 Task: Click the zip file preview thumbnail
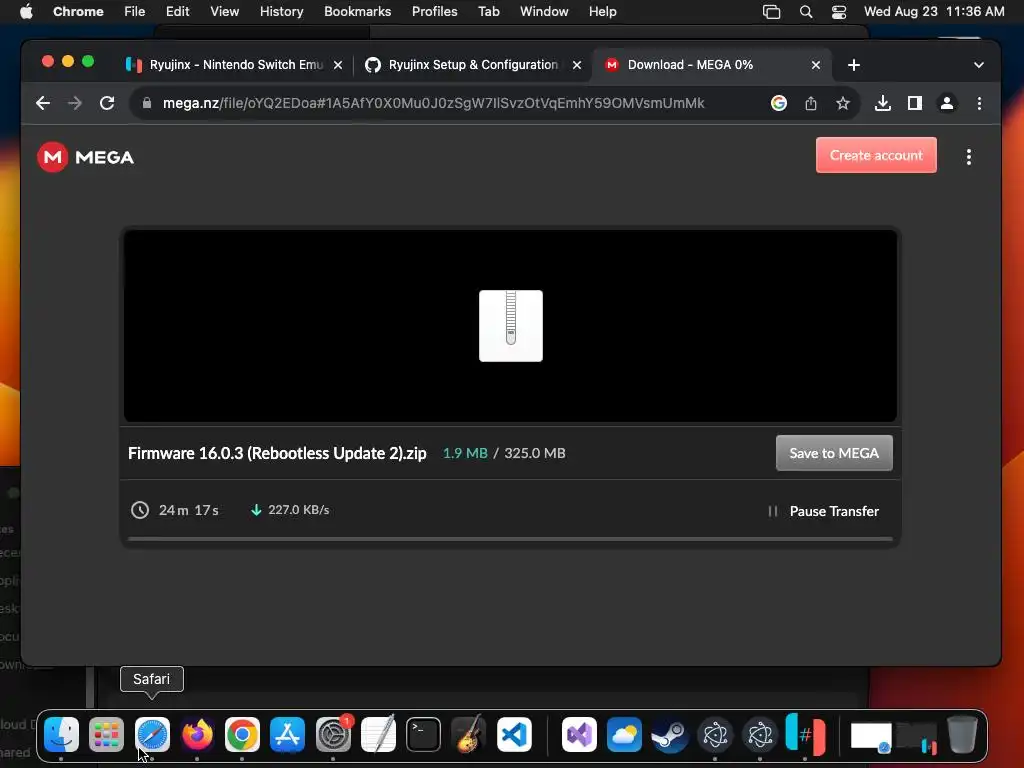pyautogui.click(x=511, y=326)
